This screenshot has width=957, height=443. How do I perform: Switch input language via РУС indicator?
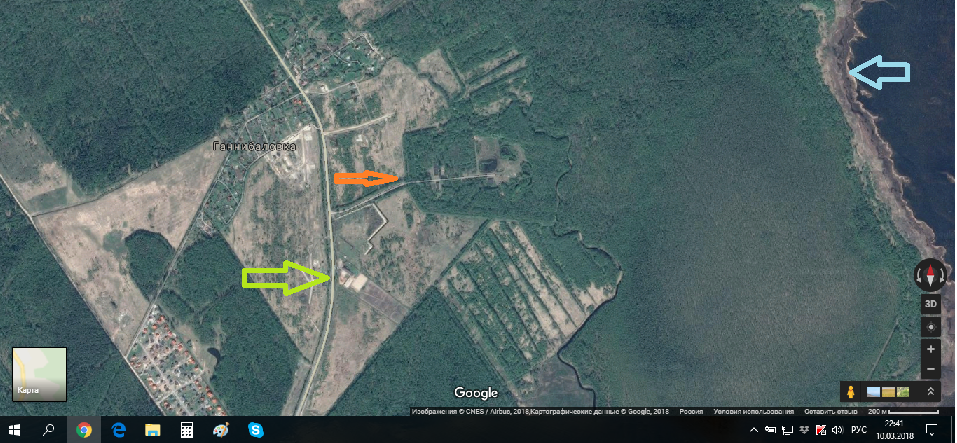click(859, 430)
